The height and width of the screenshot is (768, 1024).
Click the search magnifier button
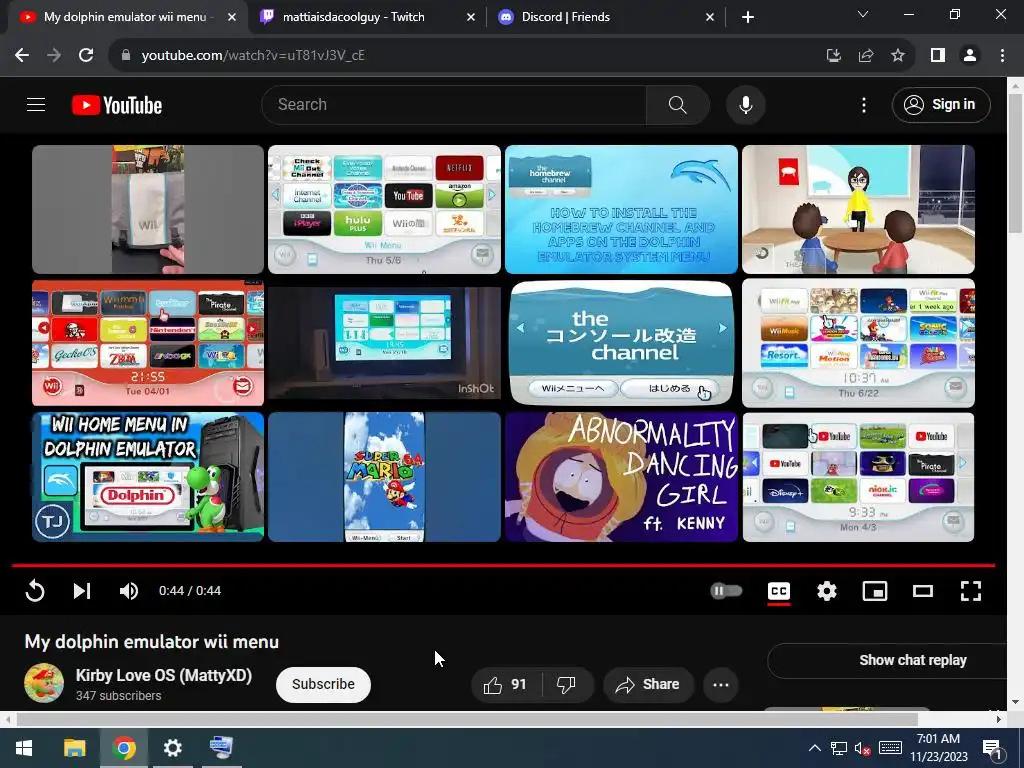point(677,104)
